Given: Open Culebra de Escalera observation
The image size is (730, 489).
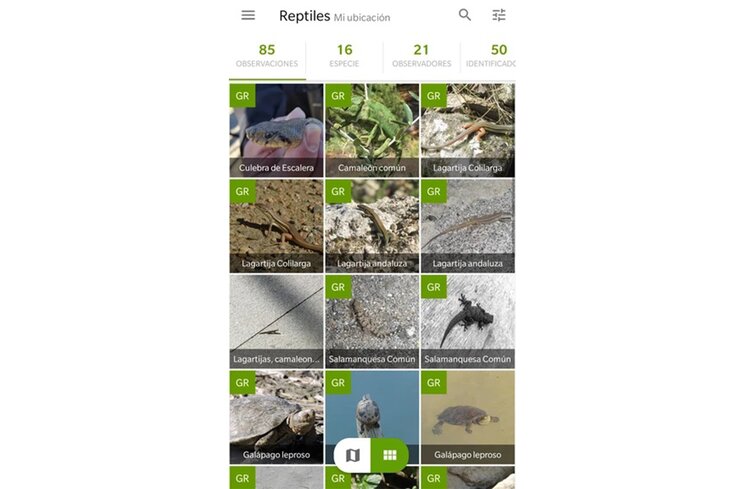Looking at the screenshot, I should [x=276, y=130].
